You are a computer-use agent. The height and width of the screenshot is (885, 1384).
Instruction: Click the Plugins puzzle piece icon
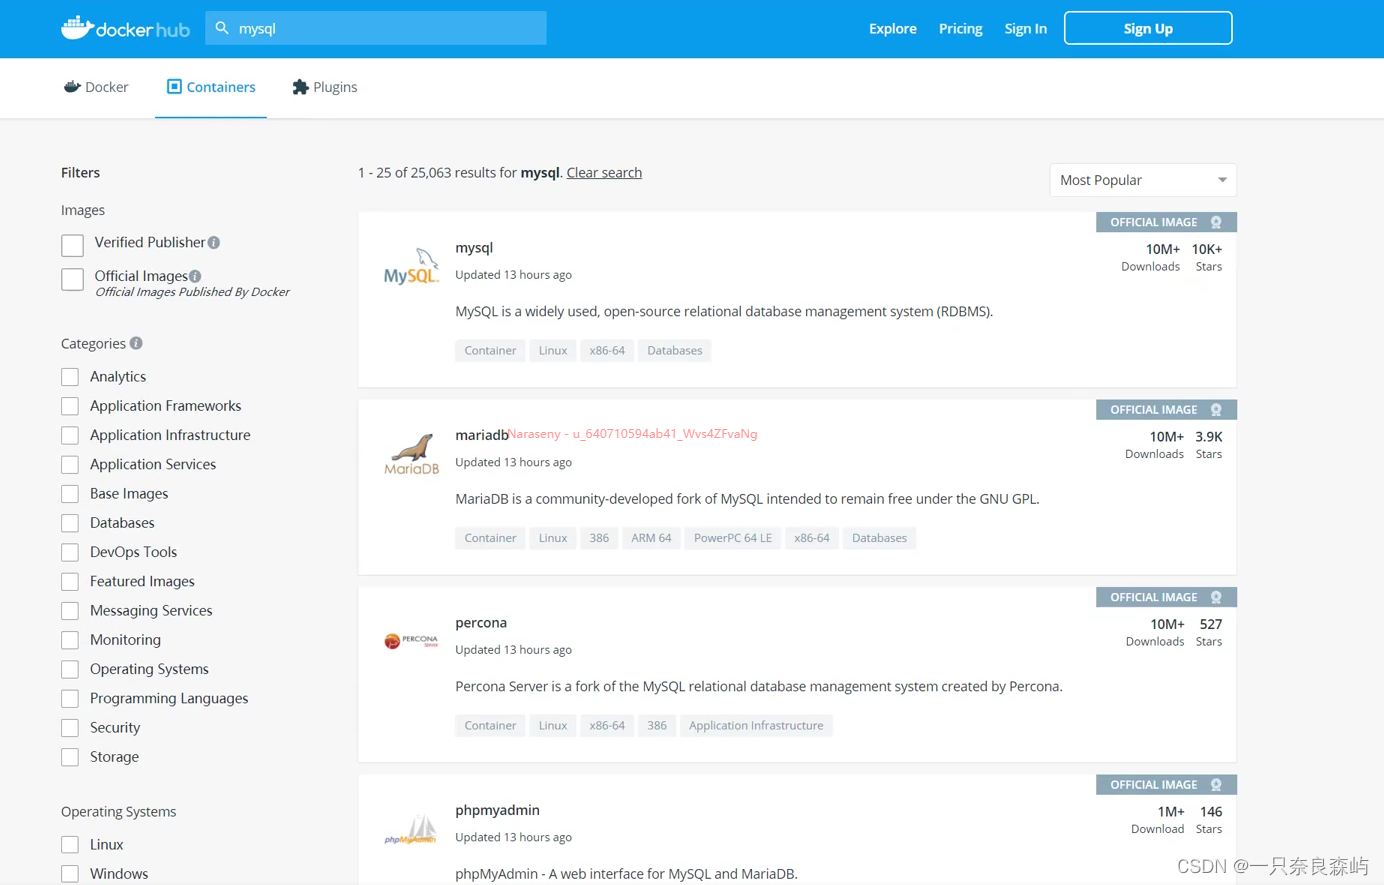[x=300, y=87]
